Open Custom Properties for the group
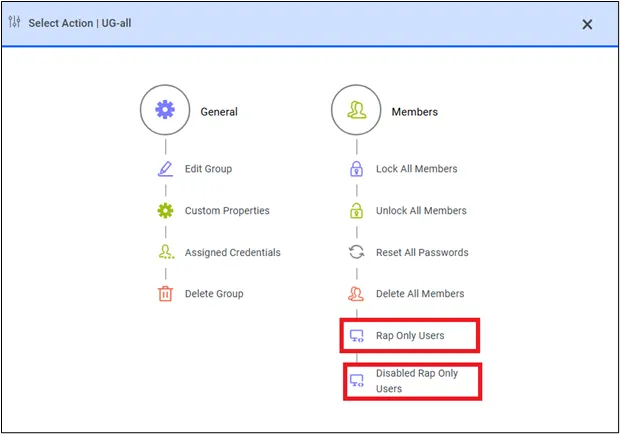Viewport: 620px width, 434px height. [227, 211]
